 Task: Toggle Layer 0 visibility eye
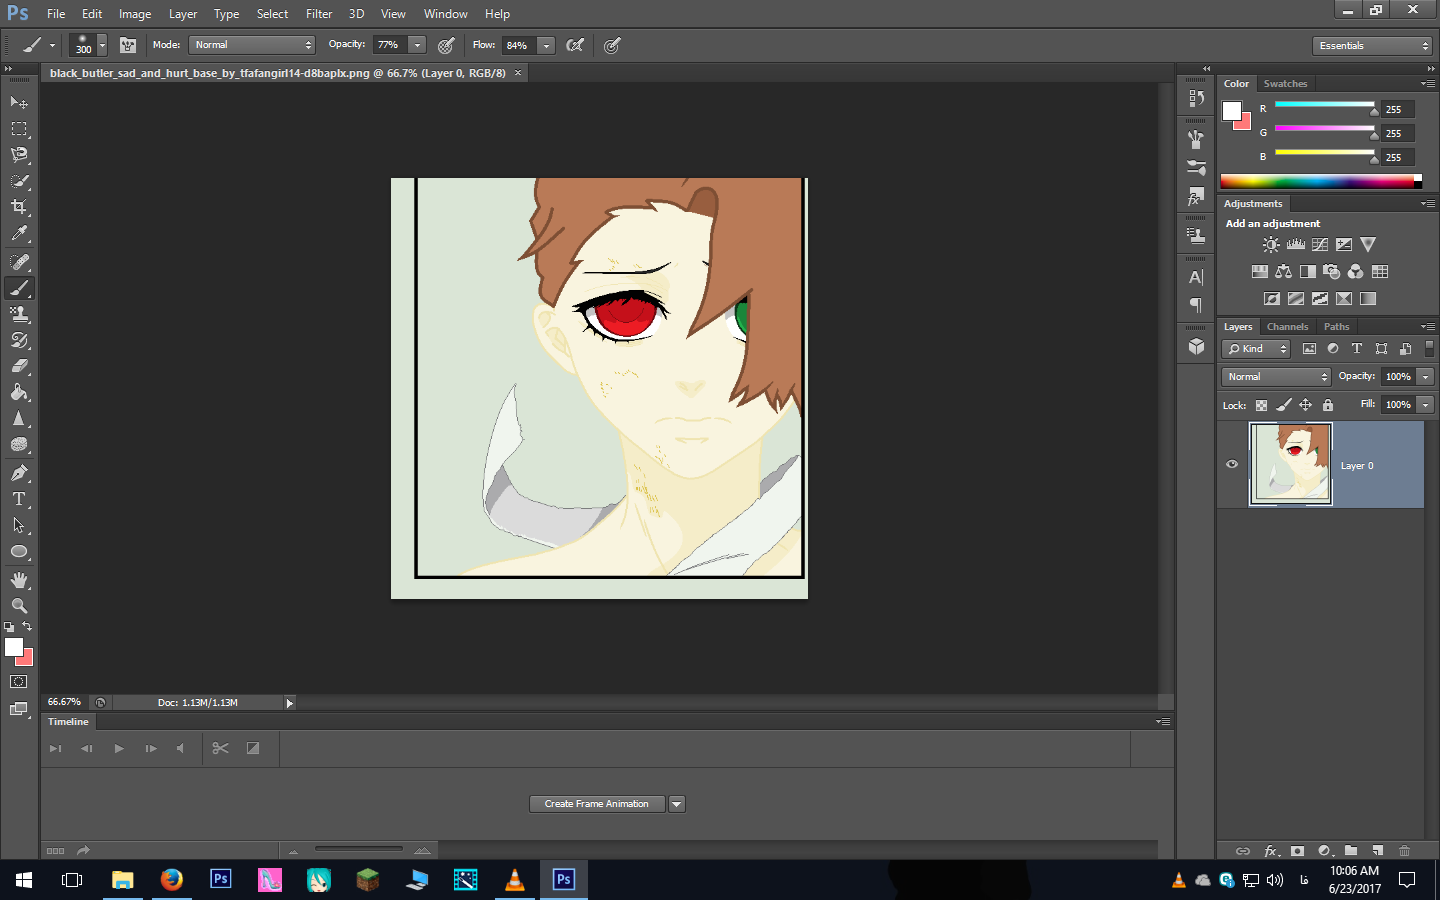1232,464
